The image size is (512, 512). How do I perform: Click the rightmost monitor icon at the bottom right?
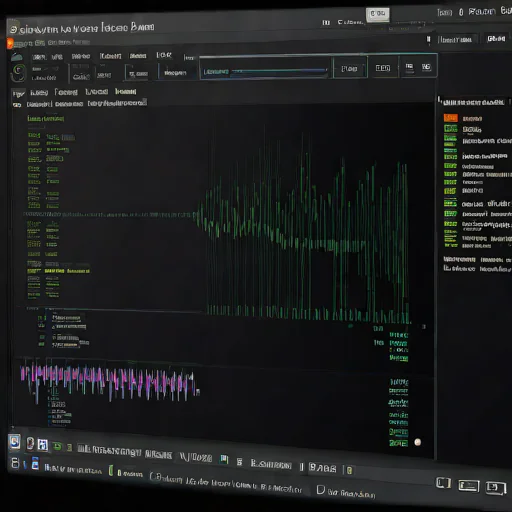(496, 488)
